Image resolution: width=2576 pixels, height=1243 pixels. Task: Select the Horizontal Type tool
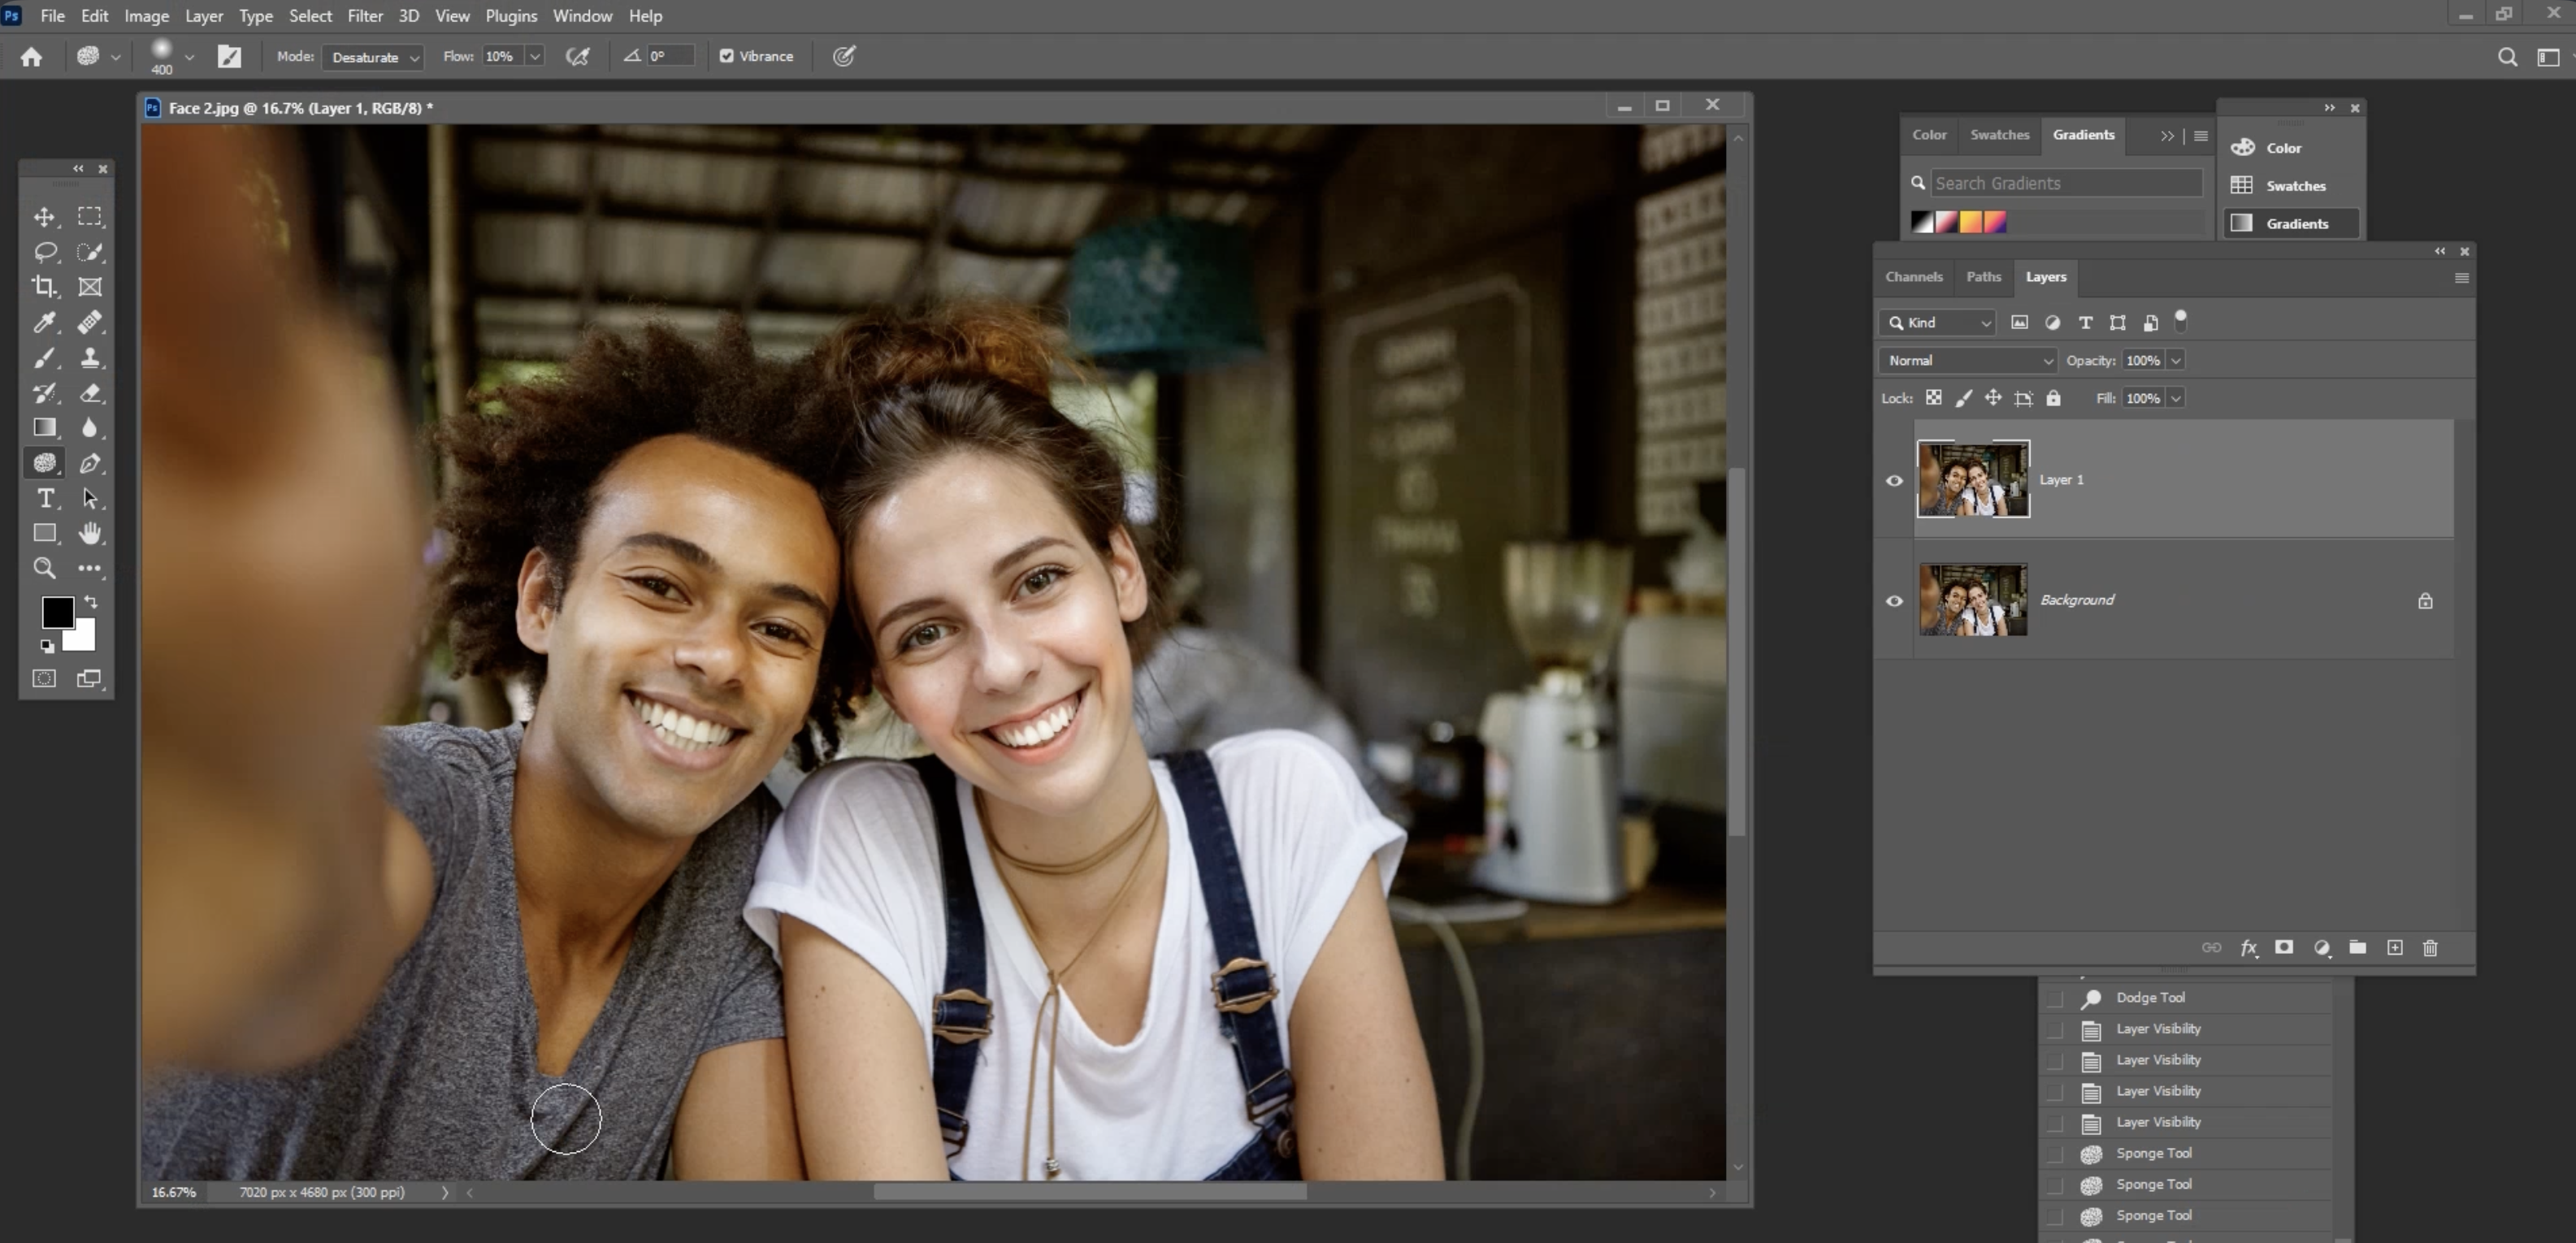coord(44,498)
